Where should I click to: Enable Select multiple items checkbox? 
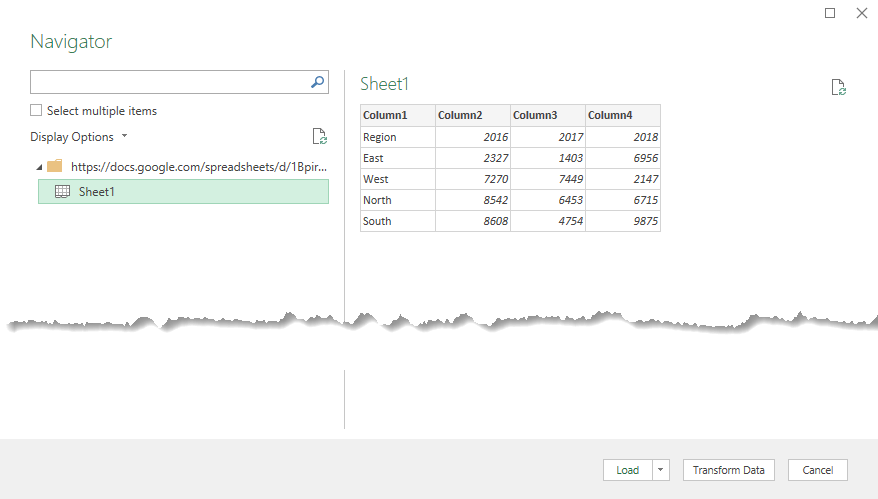click(36, 110)
